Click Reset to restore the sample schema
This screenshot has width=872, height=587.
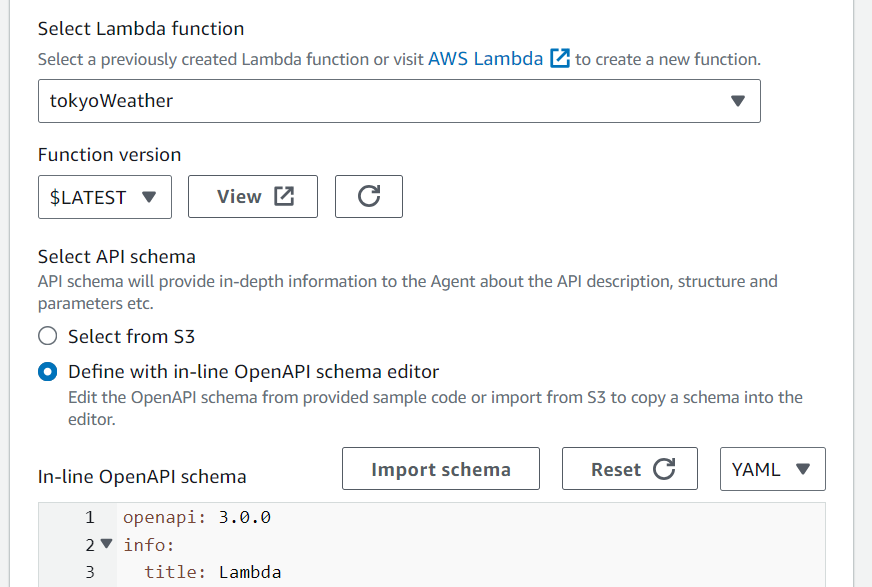pos(629,468)
